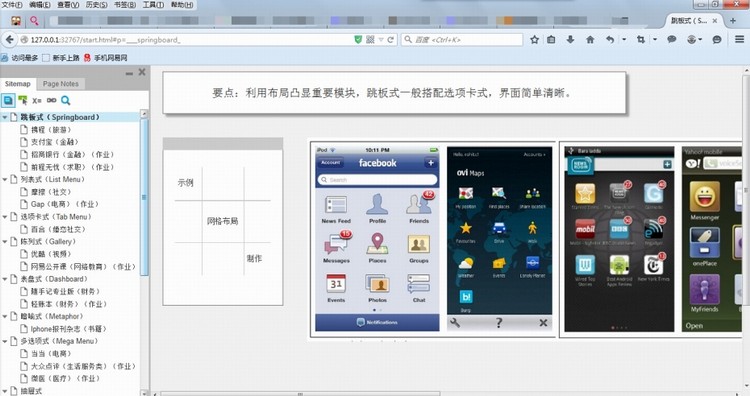
Task: Select the 携程（旅游） page
Action: (51, 130)
